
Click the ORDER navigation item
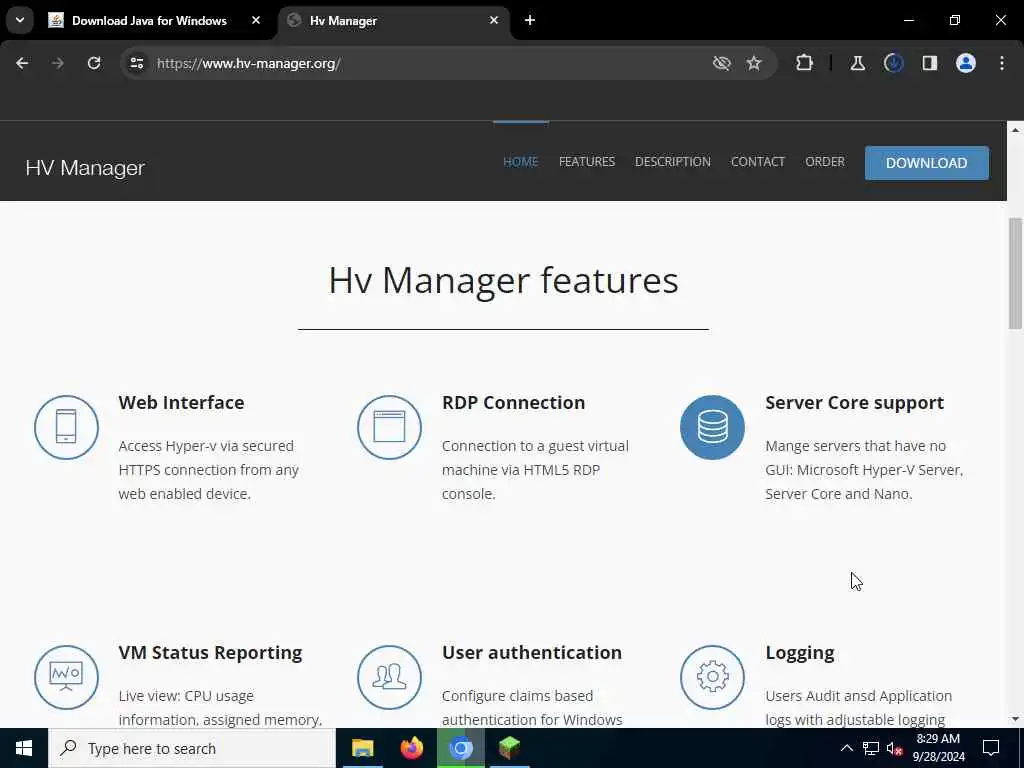[825, 161]
